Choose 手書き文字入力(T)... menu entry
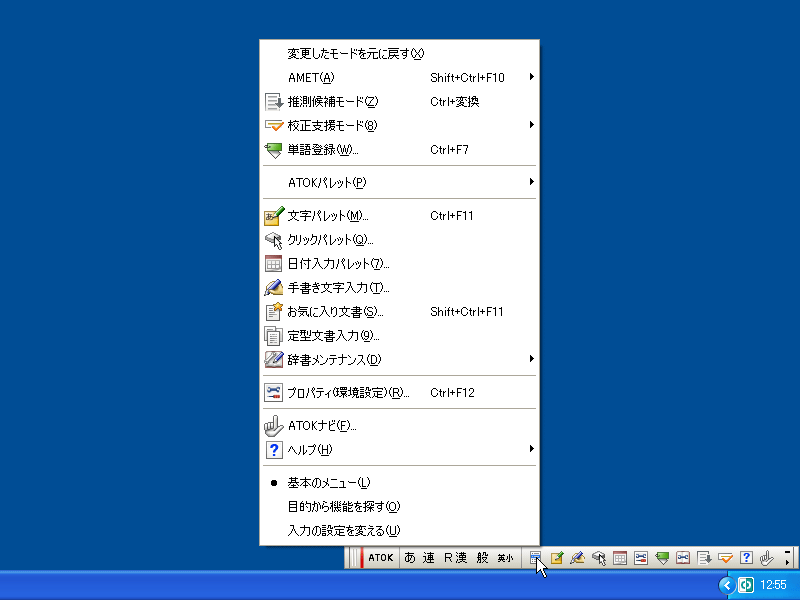This screenshot has height=600, width=800. [399, 288]
